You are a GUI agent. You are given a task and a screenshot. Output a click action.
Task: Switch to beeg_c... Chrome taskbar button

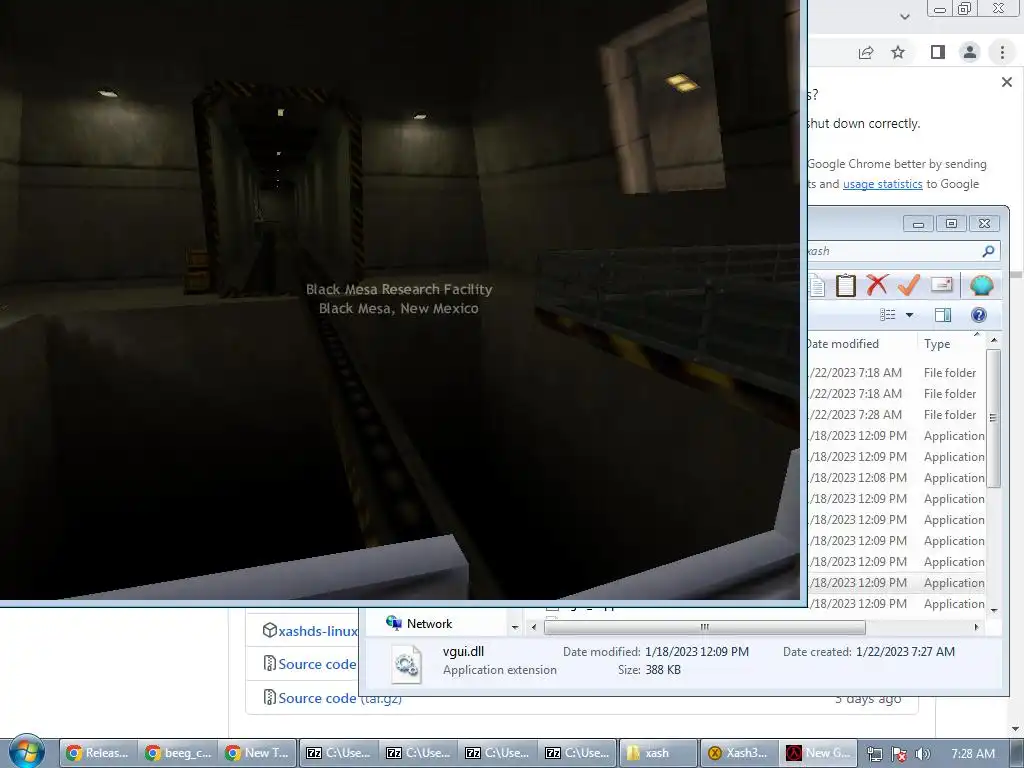[178, 753]
